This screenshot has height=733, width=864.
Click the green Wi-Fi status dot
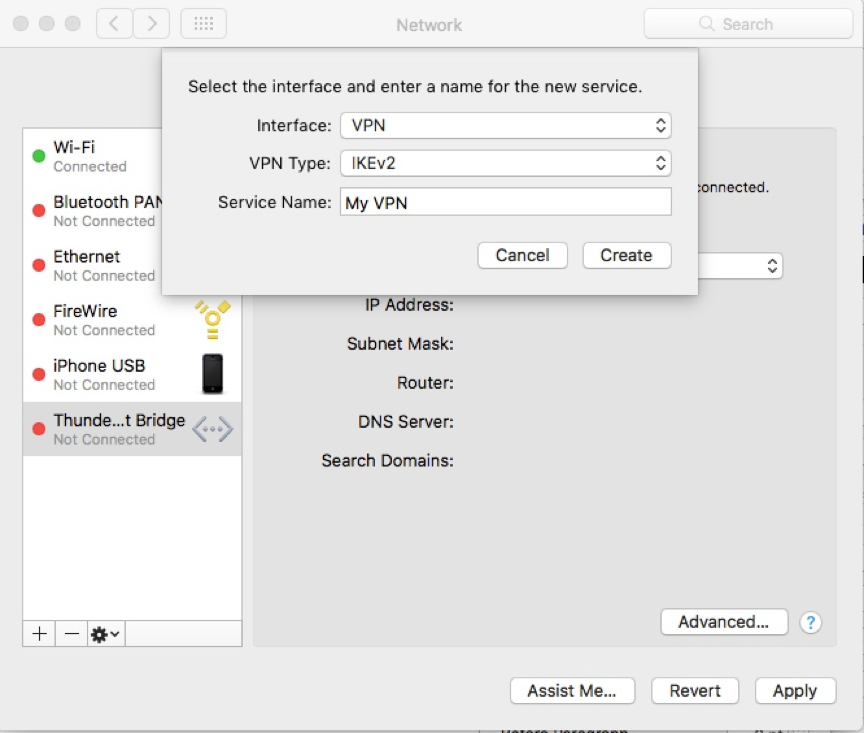[x=39, y=156]
